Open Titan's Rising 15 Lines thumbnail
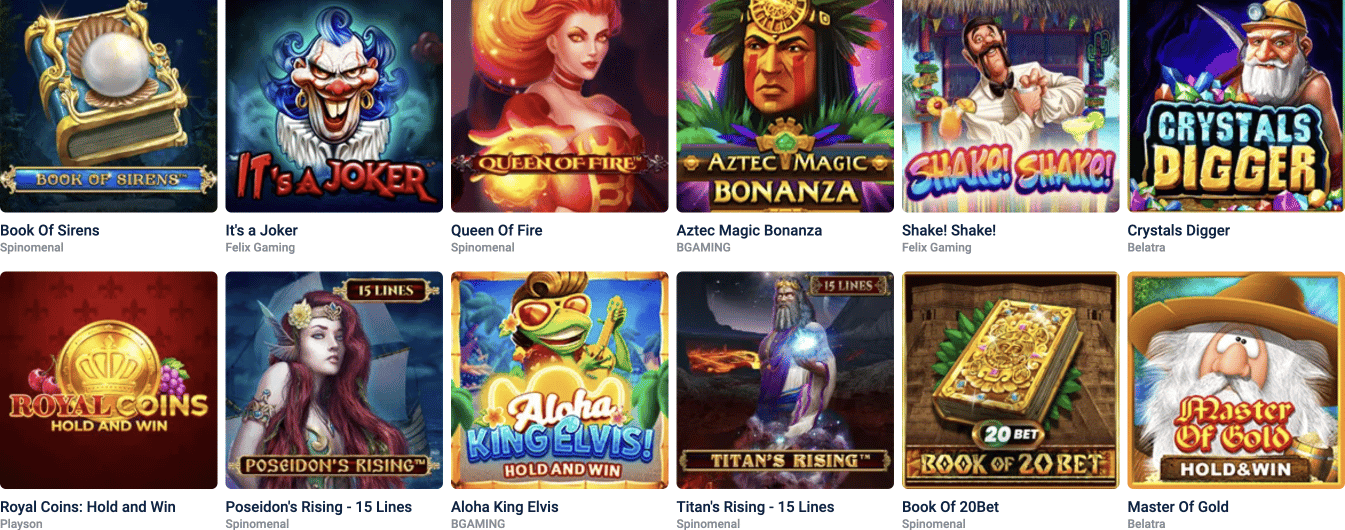 785,380
